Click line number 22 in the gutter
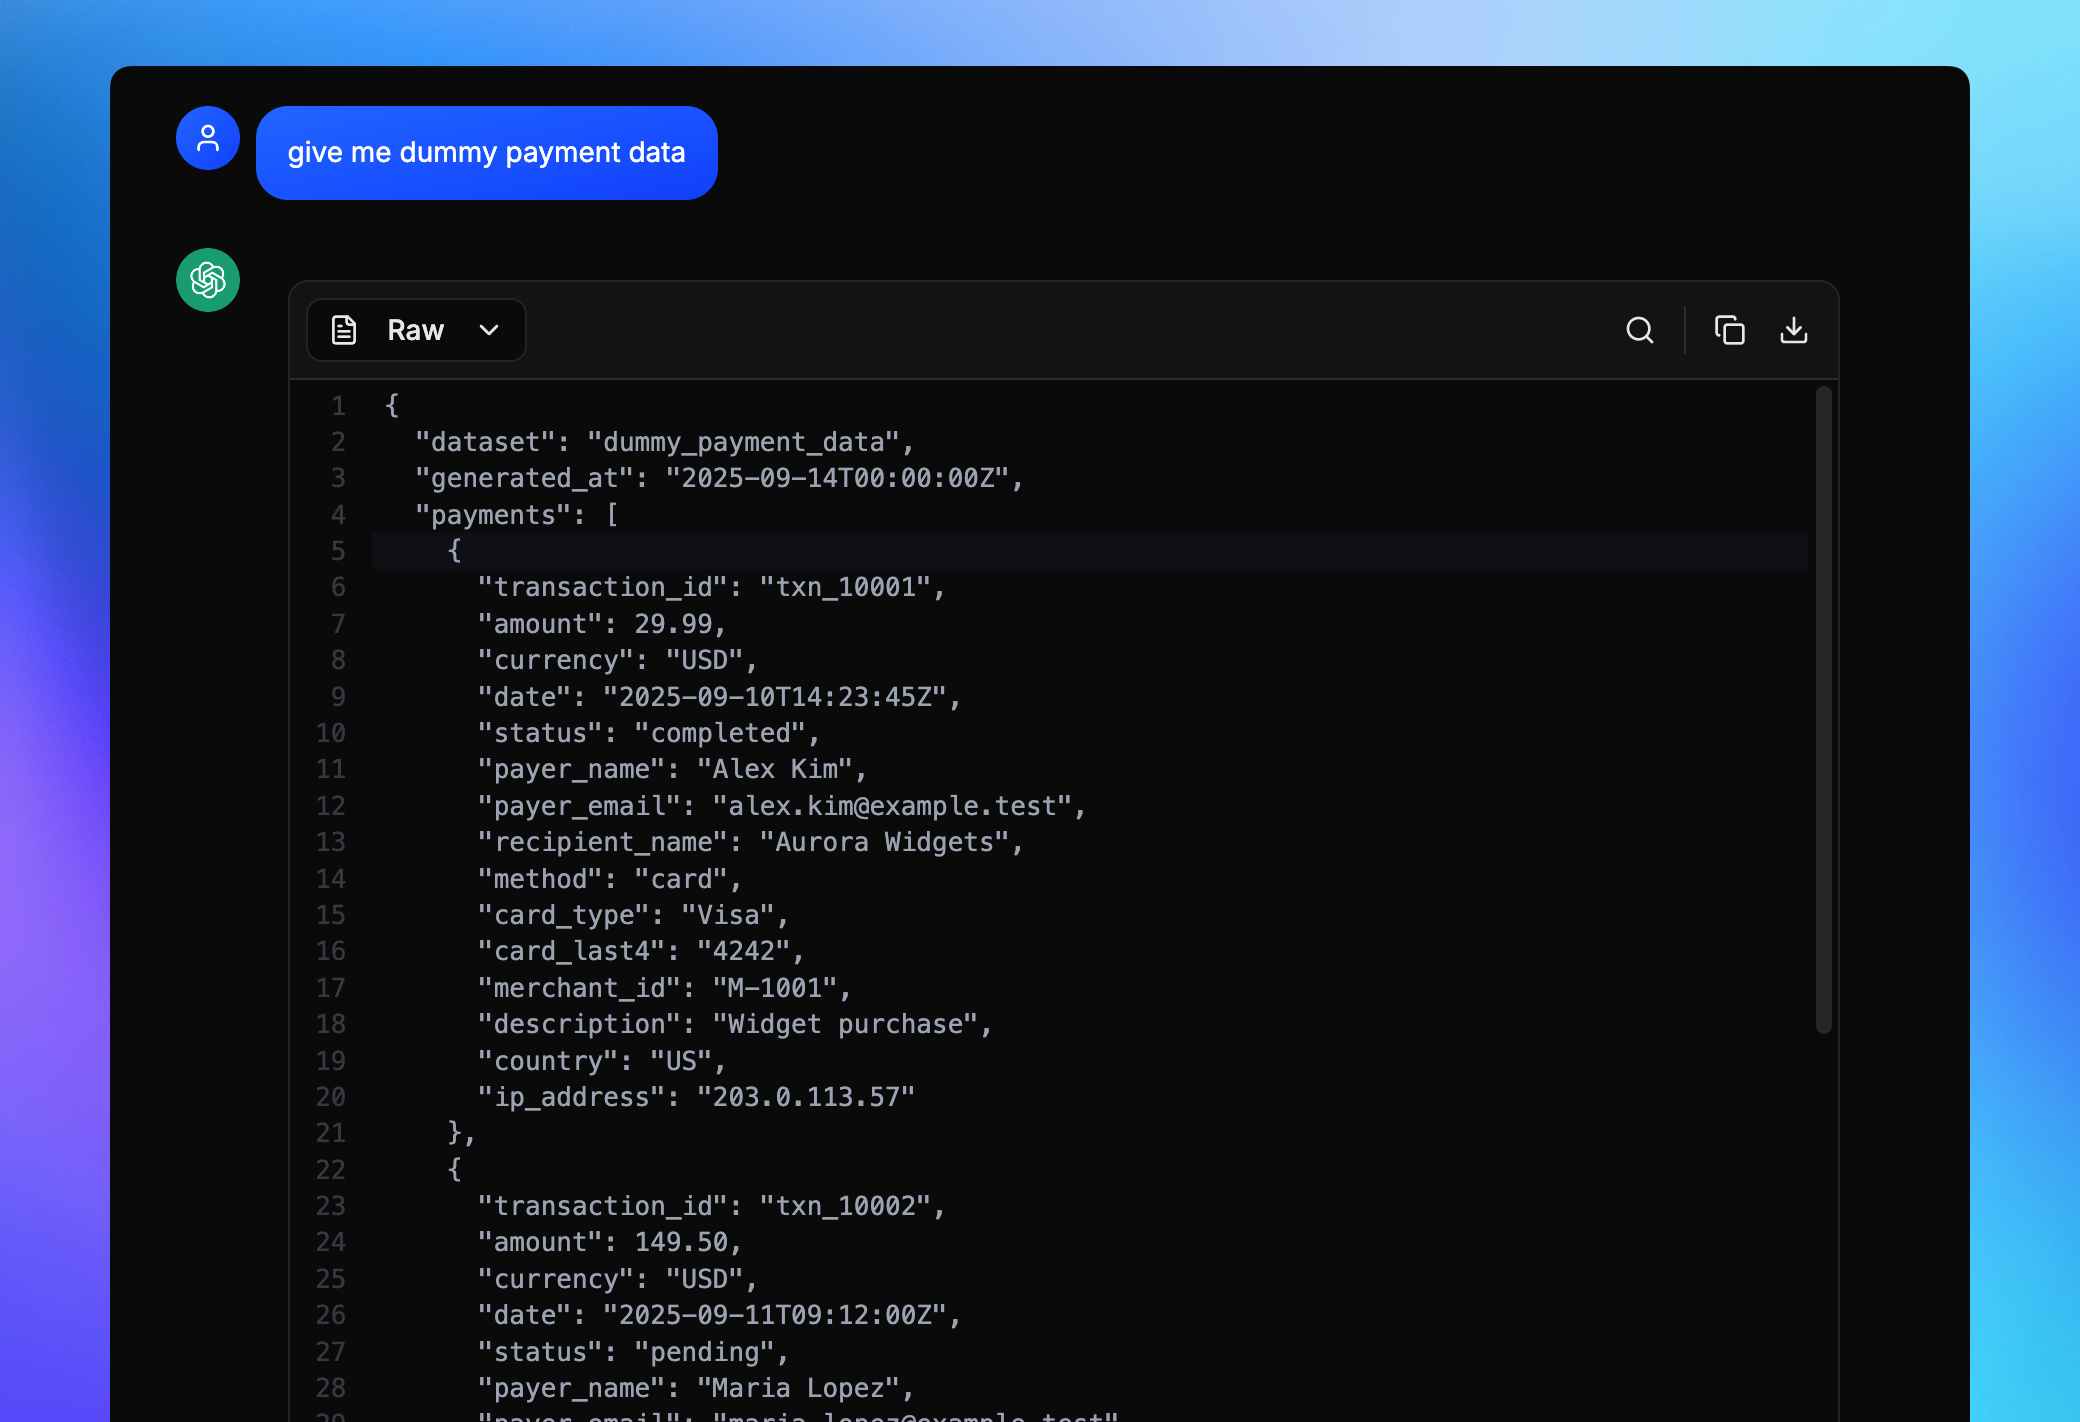This screenshot has width=2080, height=1422. click(331, 1169)
